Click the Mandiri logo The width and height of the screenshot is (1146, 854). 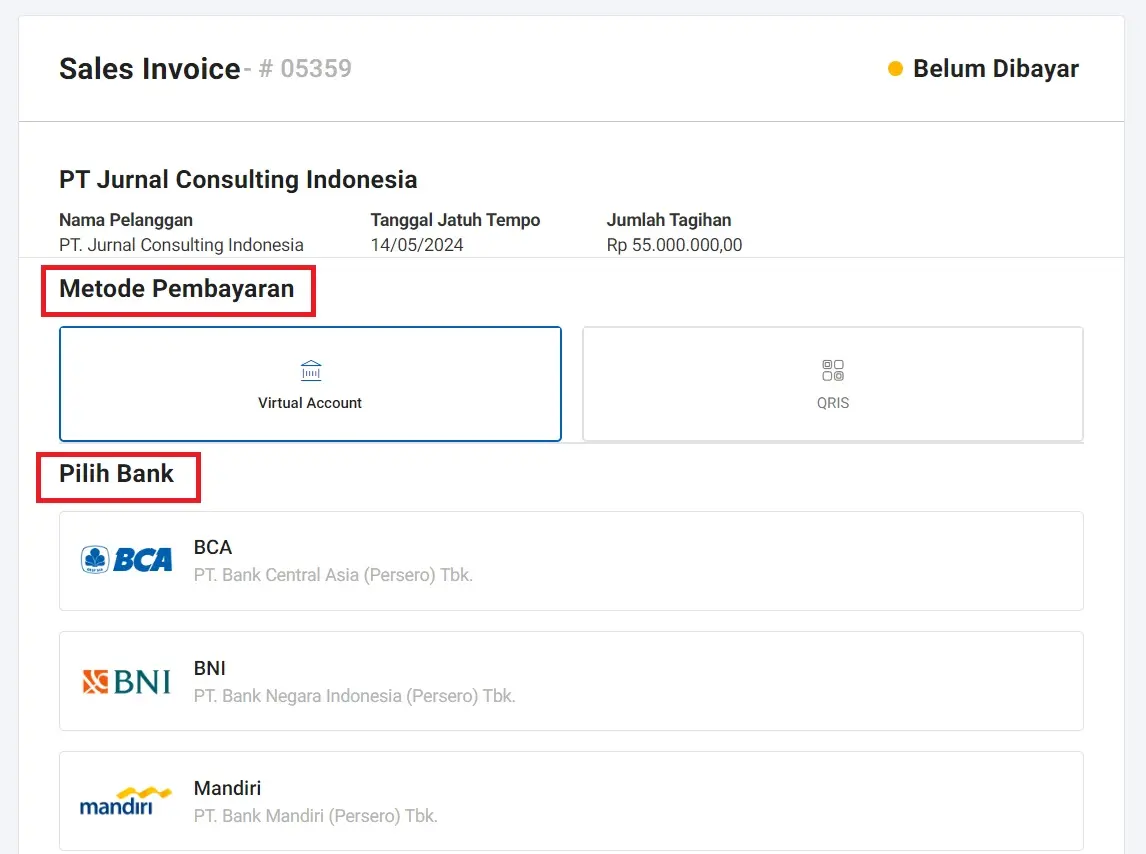click(126, 801)
